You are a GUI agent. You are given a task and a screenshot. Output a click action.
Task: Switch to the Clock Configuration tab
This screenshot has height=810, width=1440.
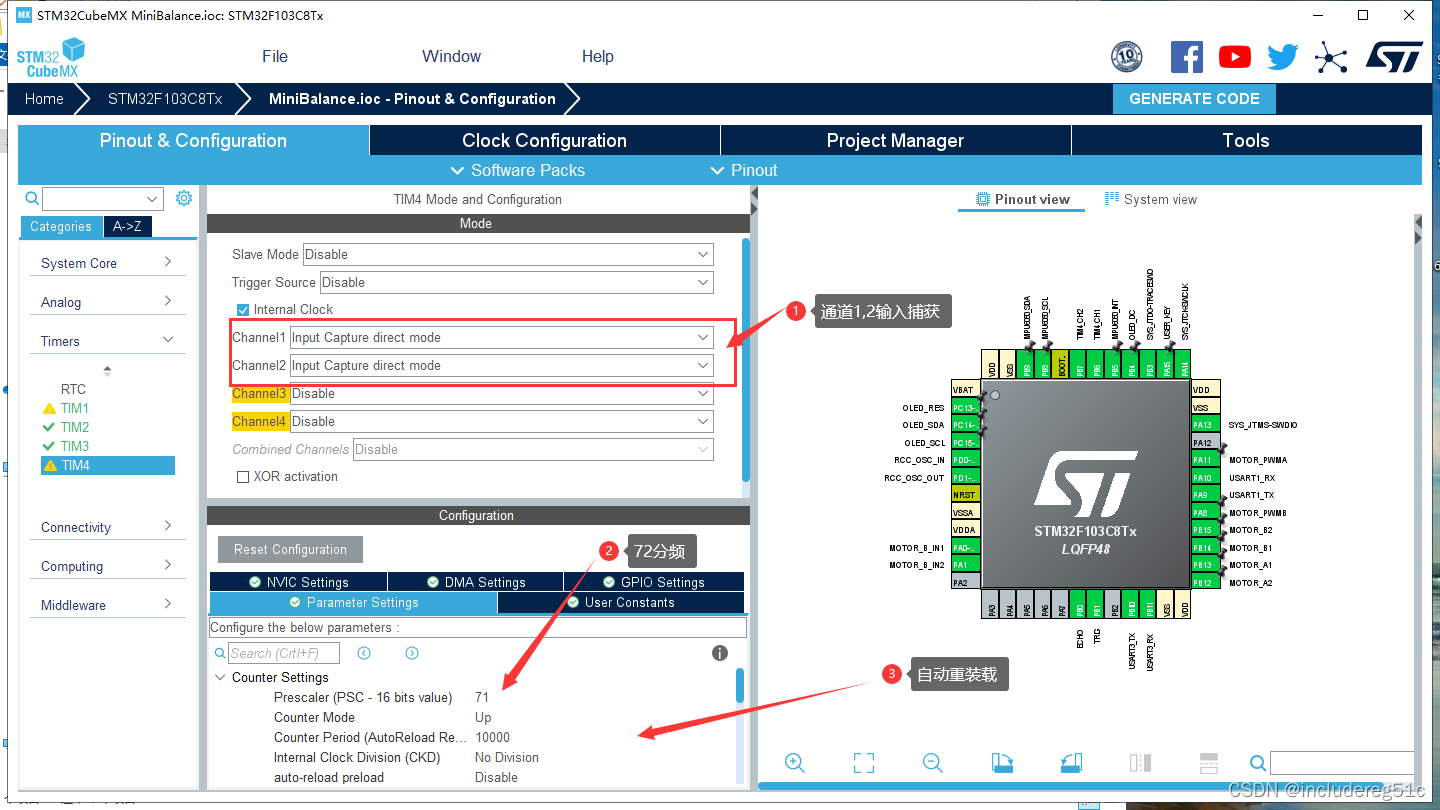[x=544, y=140]
